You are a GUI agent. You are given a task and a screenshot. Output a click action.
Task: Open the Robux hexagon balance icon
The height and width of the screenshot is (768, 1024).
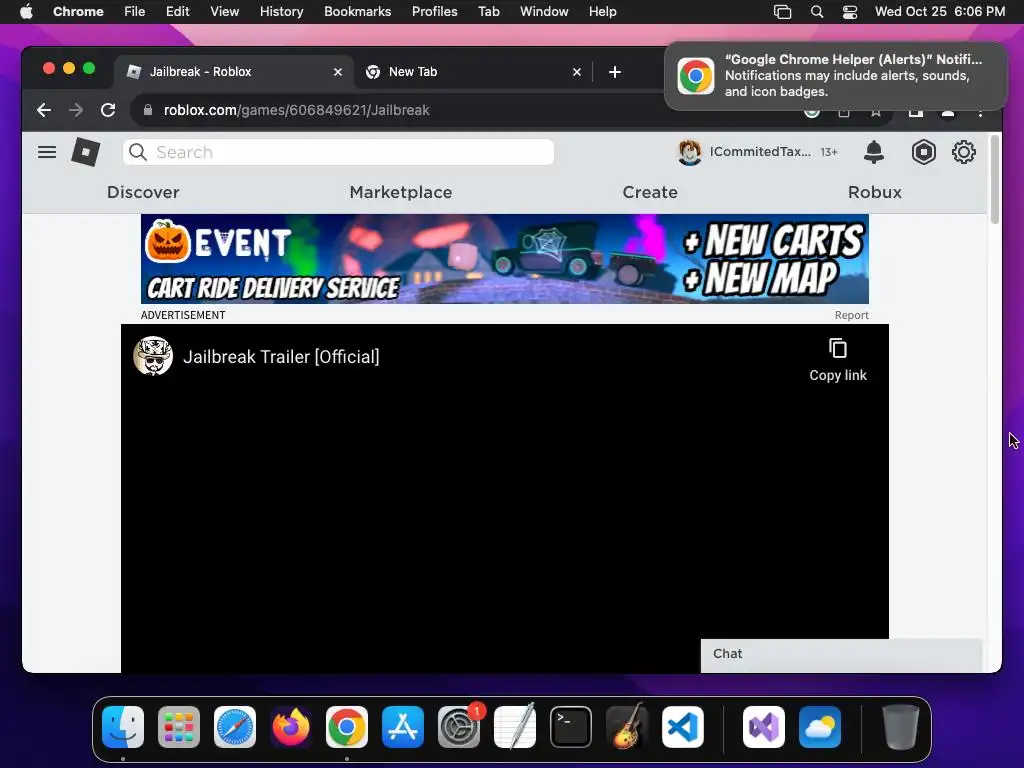(x=923, y=152)
